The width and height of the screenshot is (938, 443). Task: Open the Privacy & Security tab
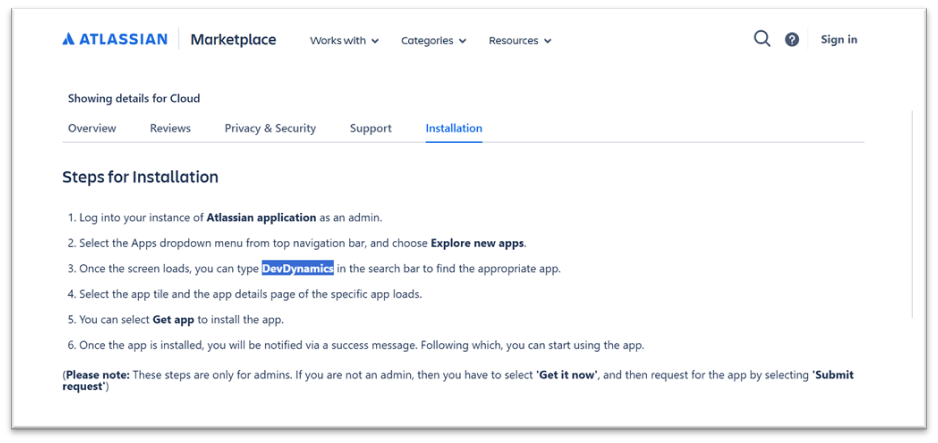pos(270,129)
